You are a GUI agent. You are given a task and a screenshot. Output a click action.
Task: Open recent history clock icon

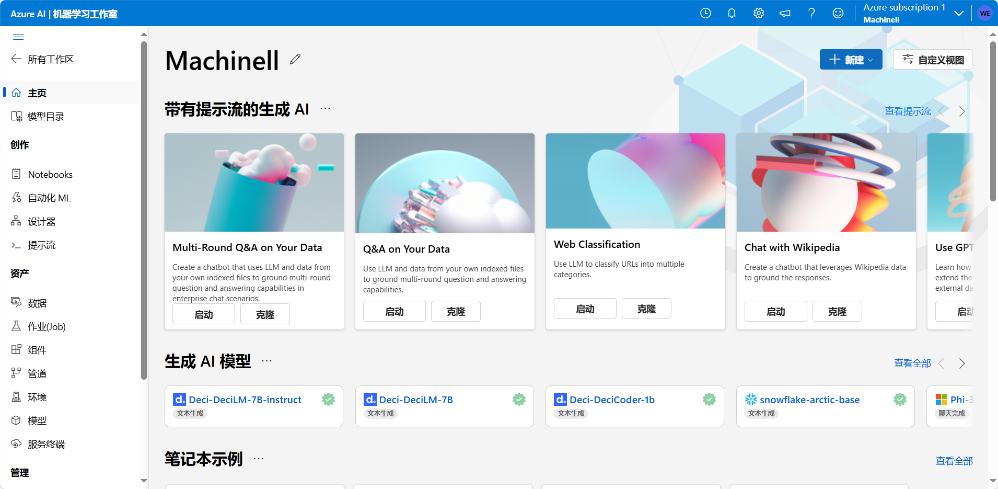705,13
